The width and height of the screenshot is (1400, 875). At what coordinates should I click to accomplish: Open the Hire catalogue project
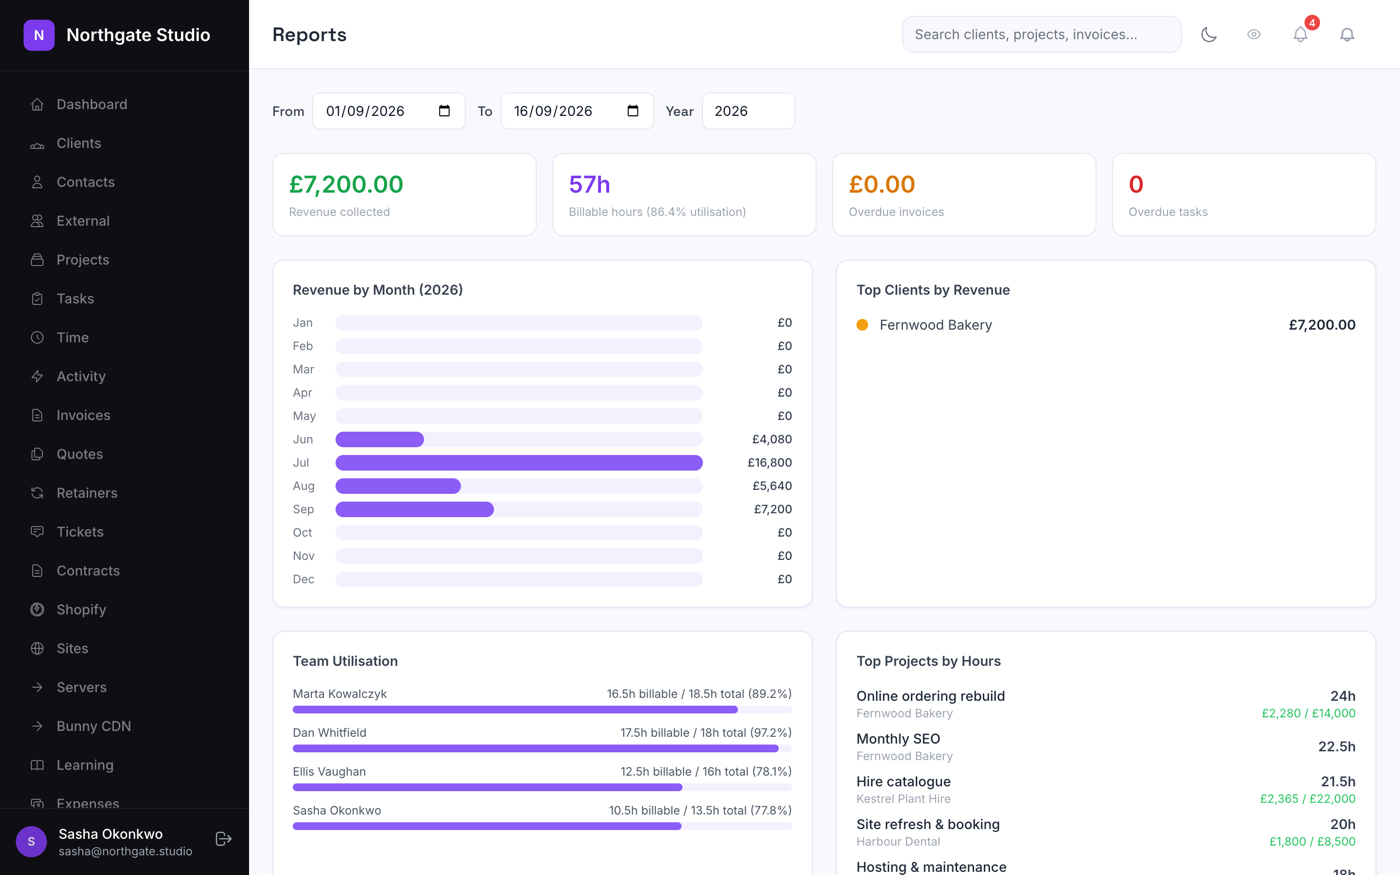coord(904,782)
